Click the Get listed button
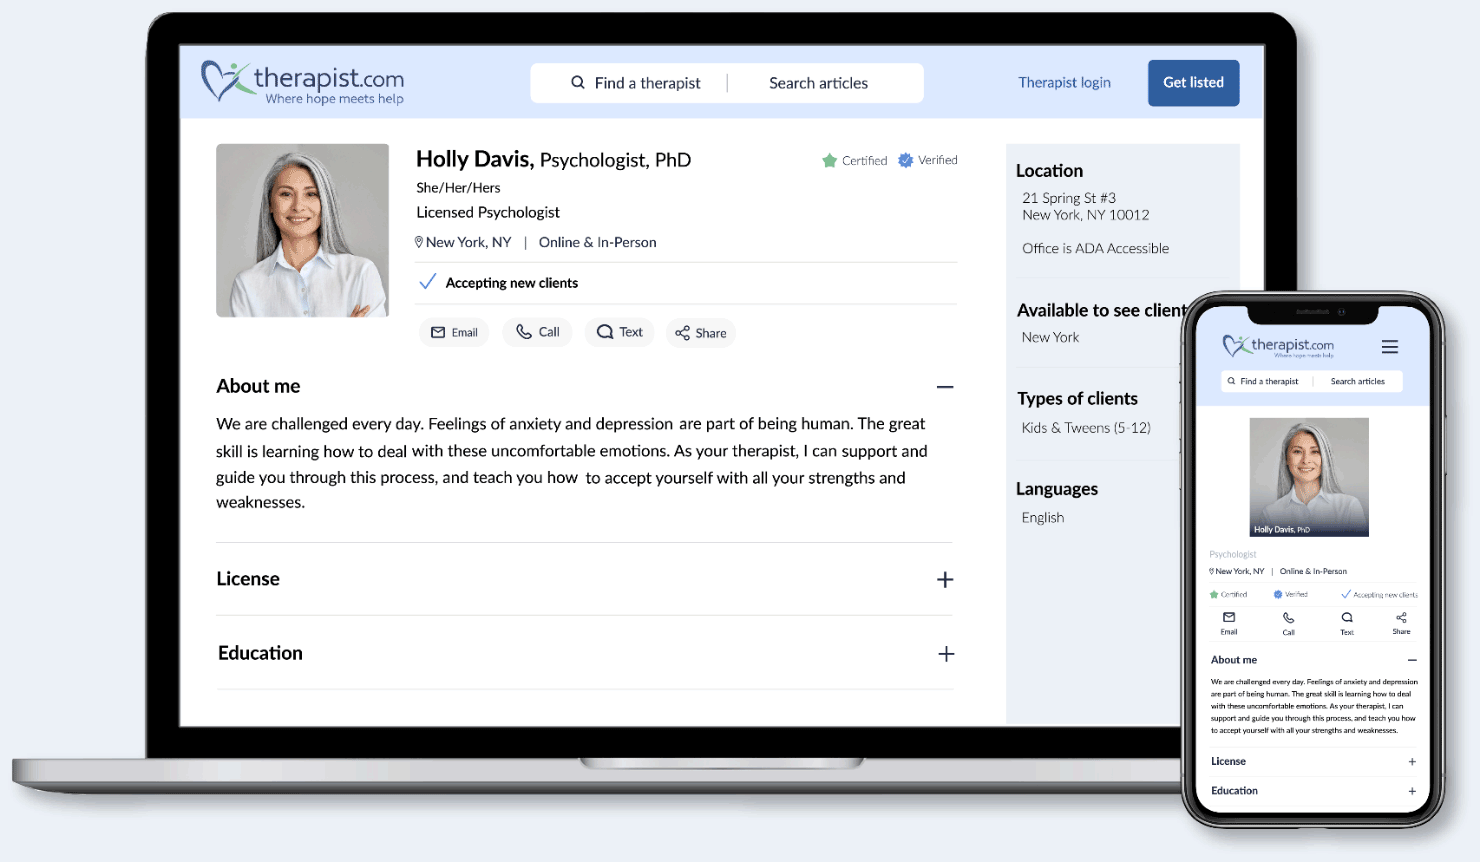Image resolution: width=1480 pixels, height=862 pixels. (x=1193, y=83)
